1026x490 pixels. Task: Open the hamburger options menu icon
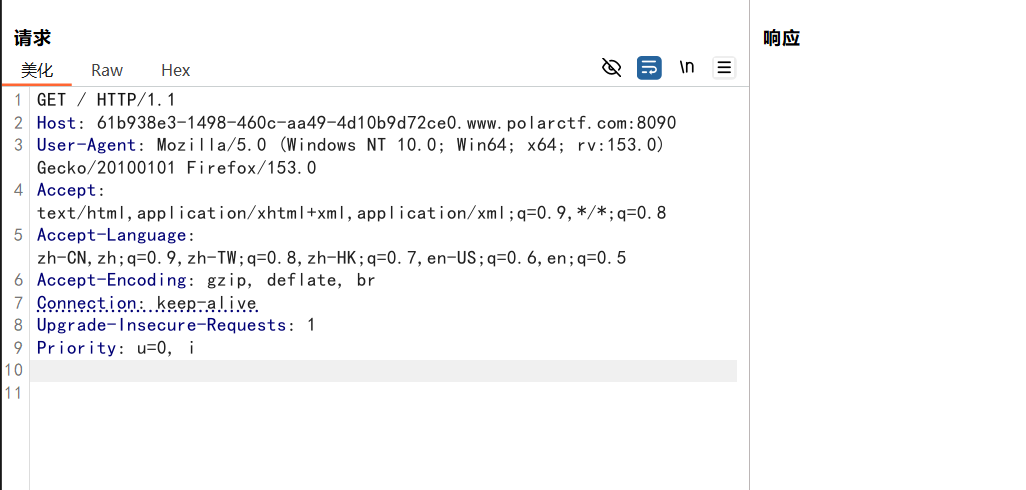724,67
